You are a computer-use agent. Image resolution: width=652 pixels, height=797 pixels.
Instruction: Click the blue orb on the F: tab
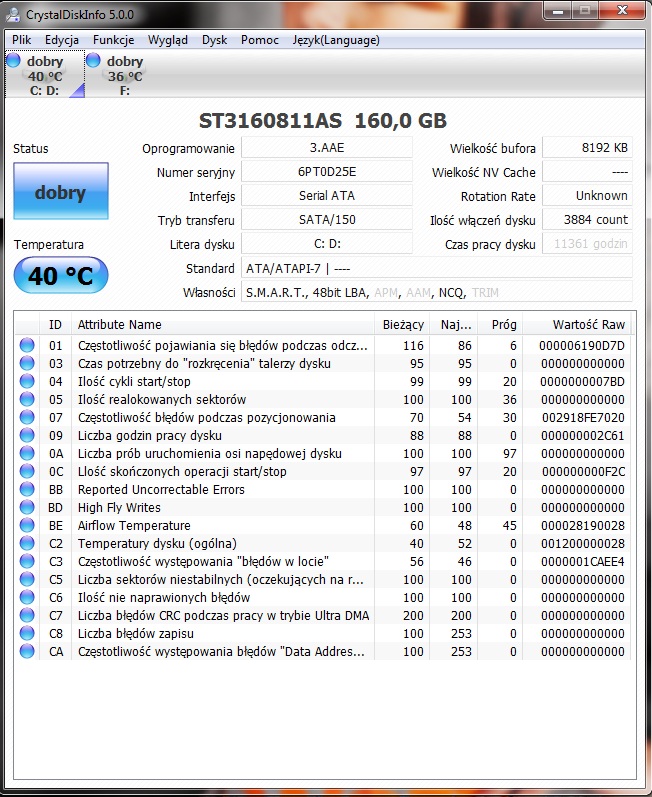(94, 60)
